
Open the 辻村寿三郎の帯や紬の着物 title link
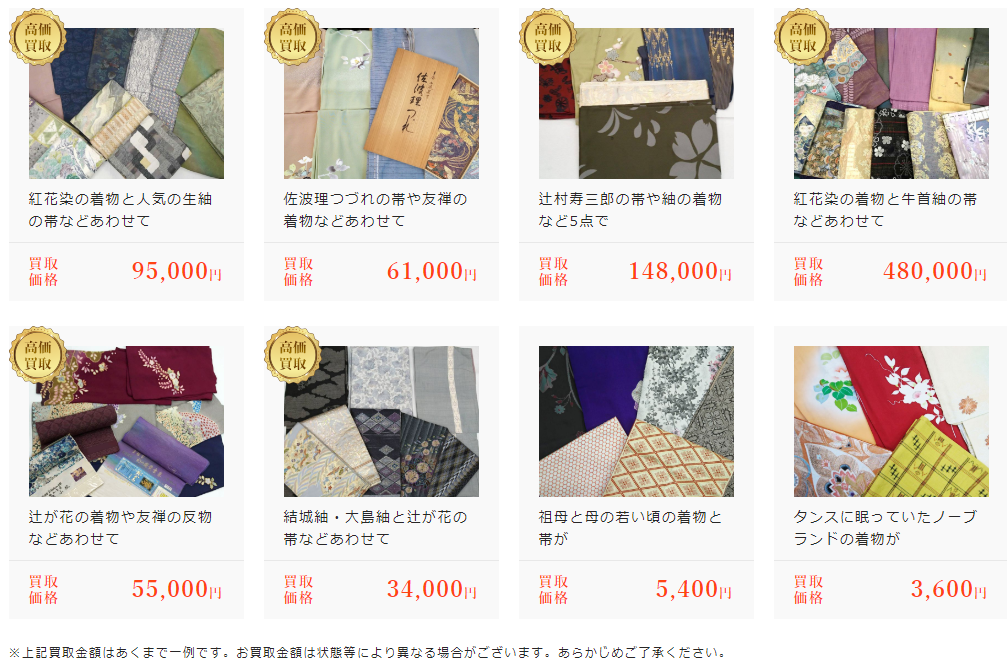631,210
